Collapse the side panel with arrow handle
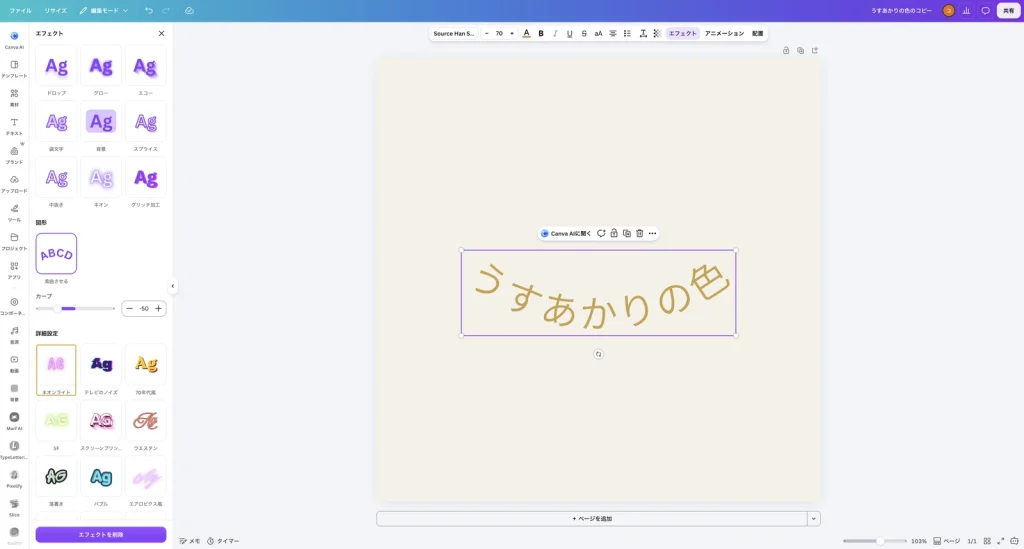 tap(172, 286)
